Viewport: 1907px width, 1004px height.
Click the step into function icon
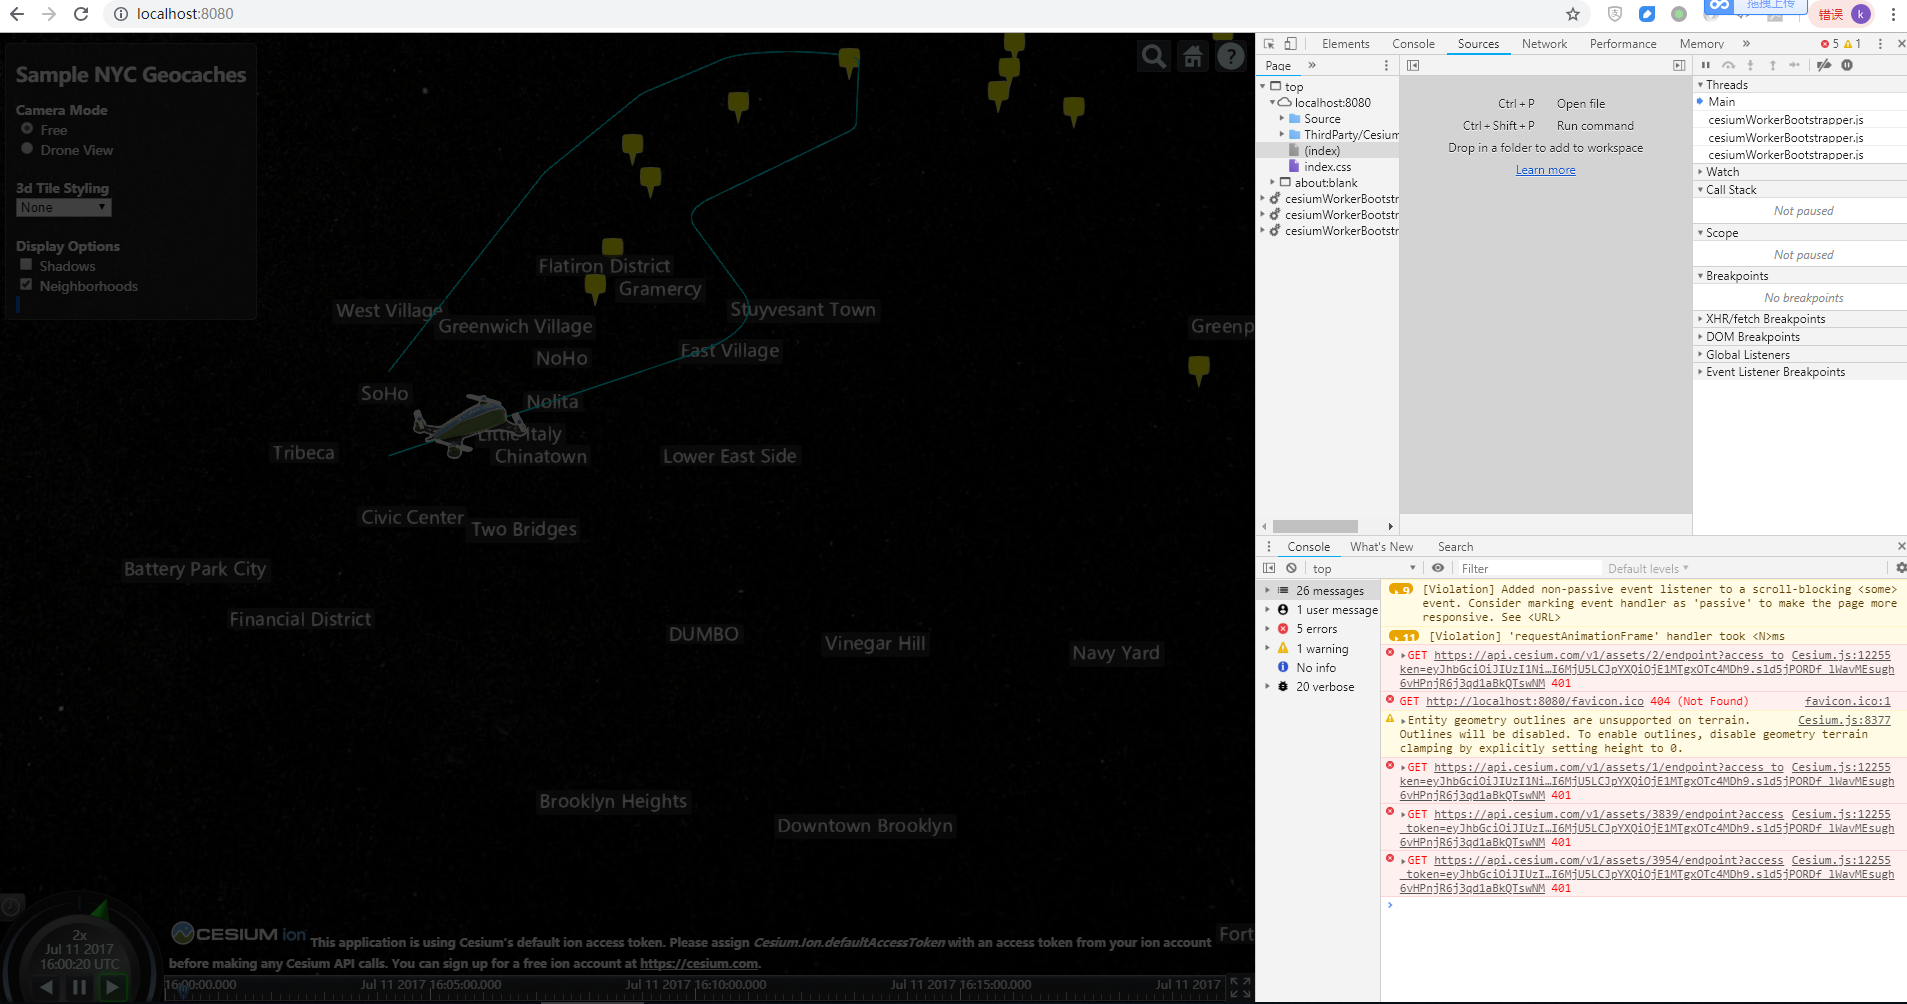click(x=1750, y=65)
